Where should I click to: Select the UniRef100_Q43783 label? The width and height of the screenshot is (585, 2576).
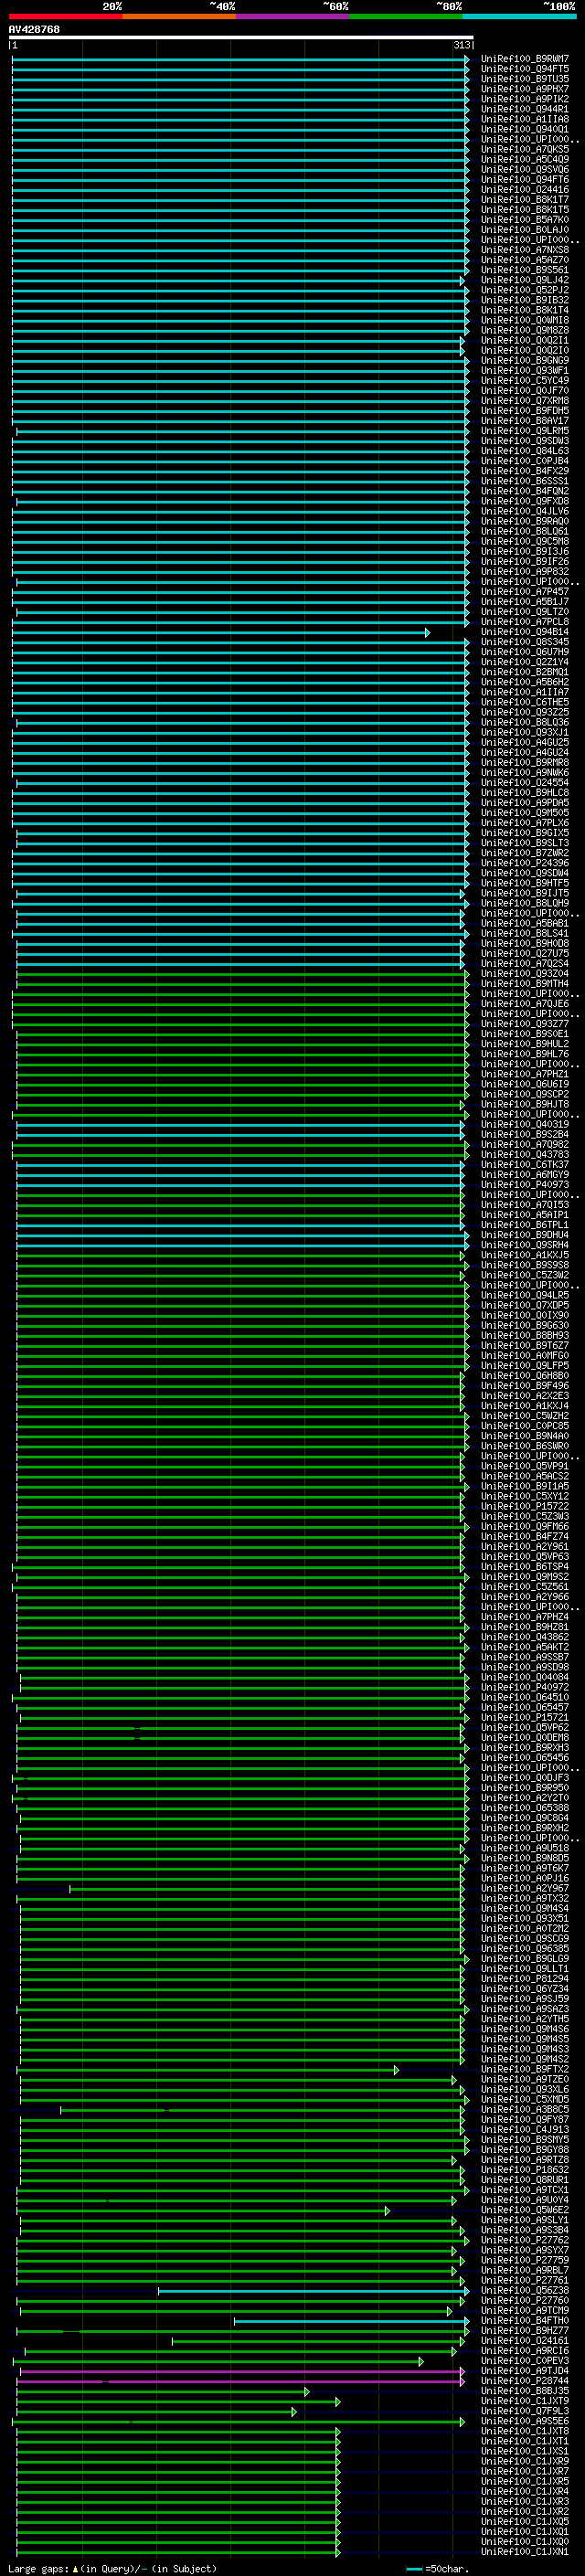click(525, 1154)
